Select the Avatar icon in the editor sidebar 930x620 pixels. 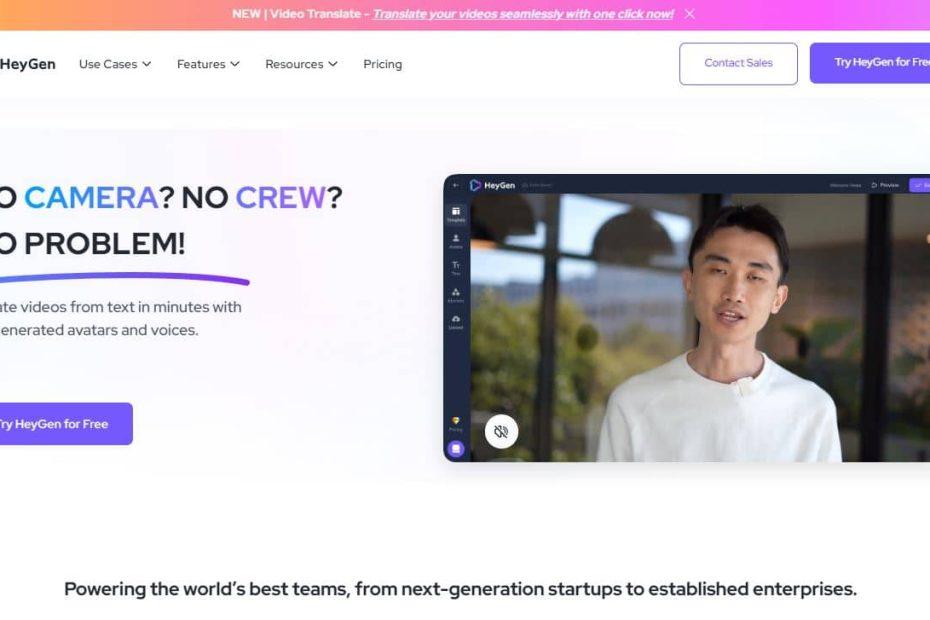click(x=456, y=241)
